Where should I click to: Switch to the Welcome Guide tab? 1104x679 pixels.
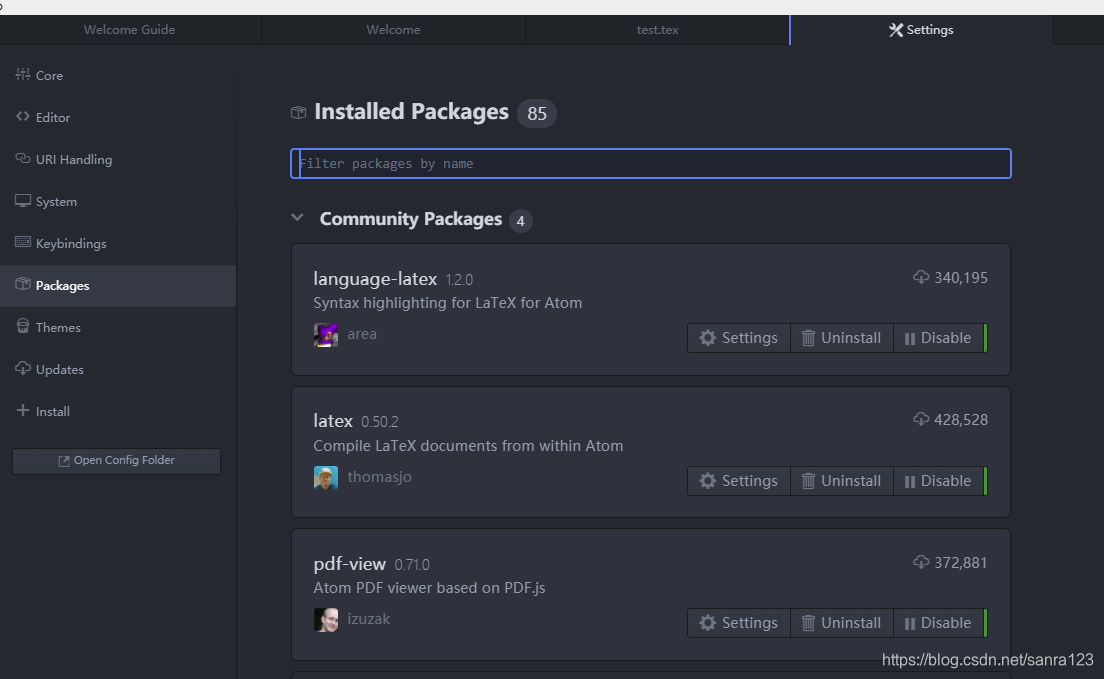tap(130, 30)
